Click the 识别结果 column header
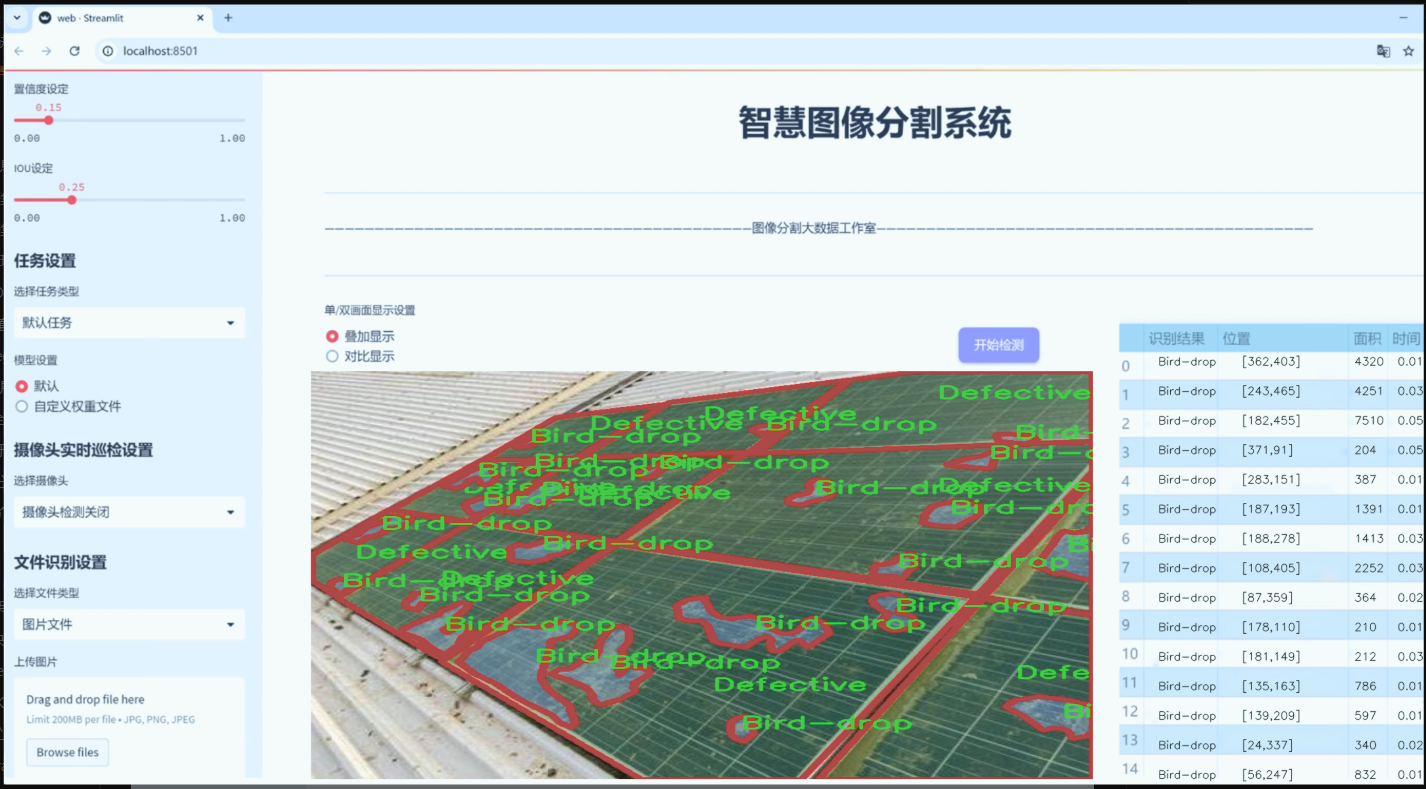 pyautogui.click(x=1177, y=339)
